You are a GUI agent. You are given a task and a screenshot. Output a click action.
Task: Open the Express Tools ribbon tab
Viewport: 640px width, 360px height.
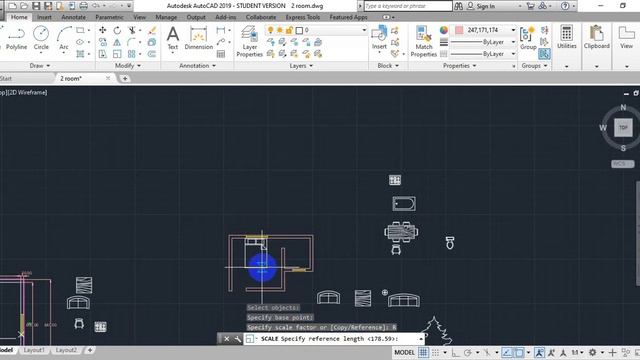coord(302,17)
